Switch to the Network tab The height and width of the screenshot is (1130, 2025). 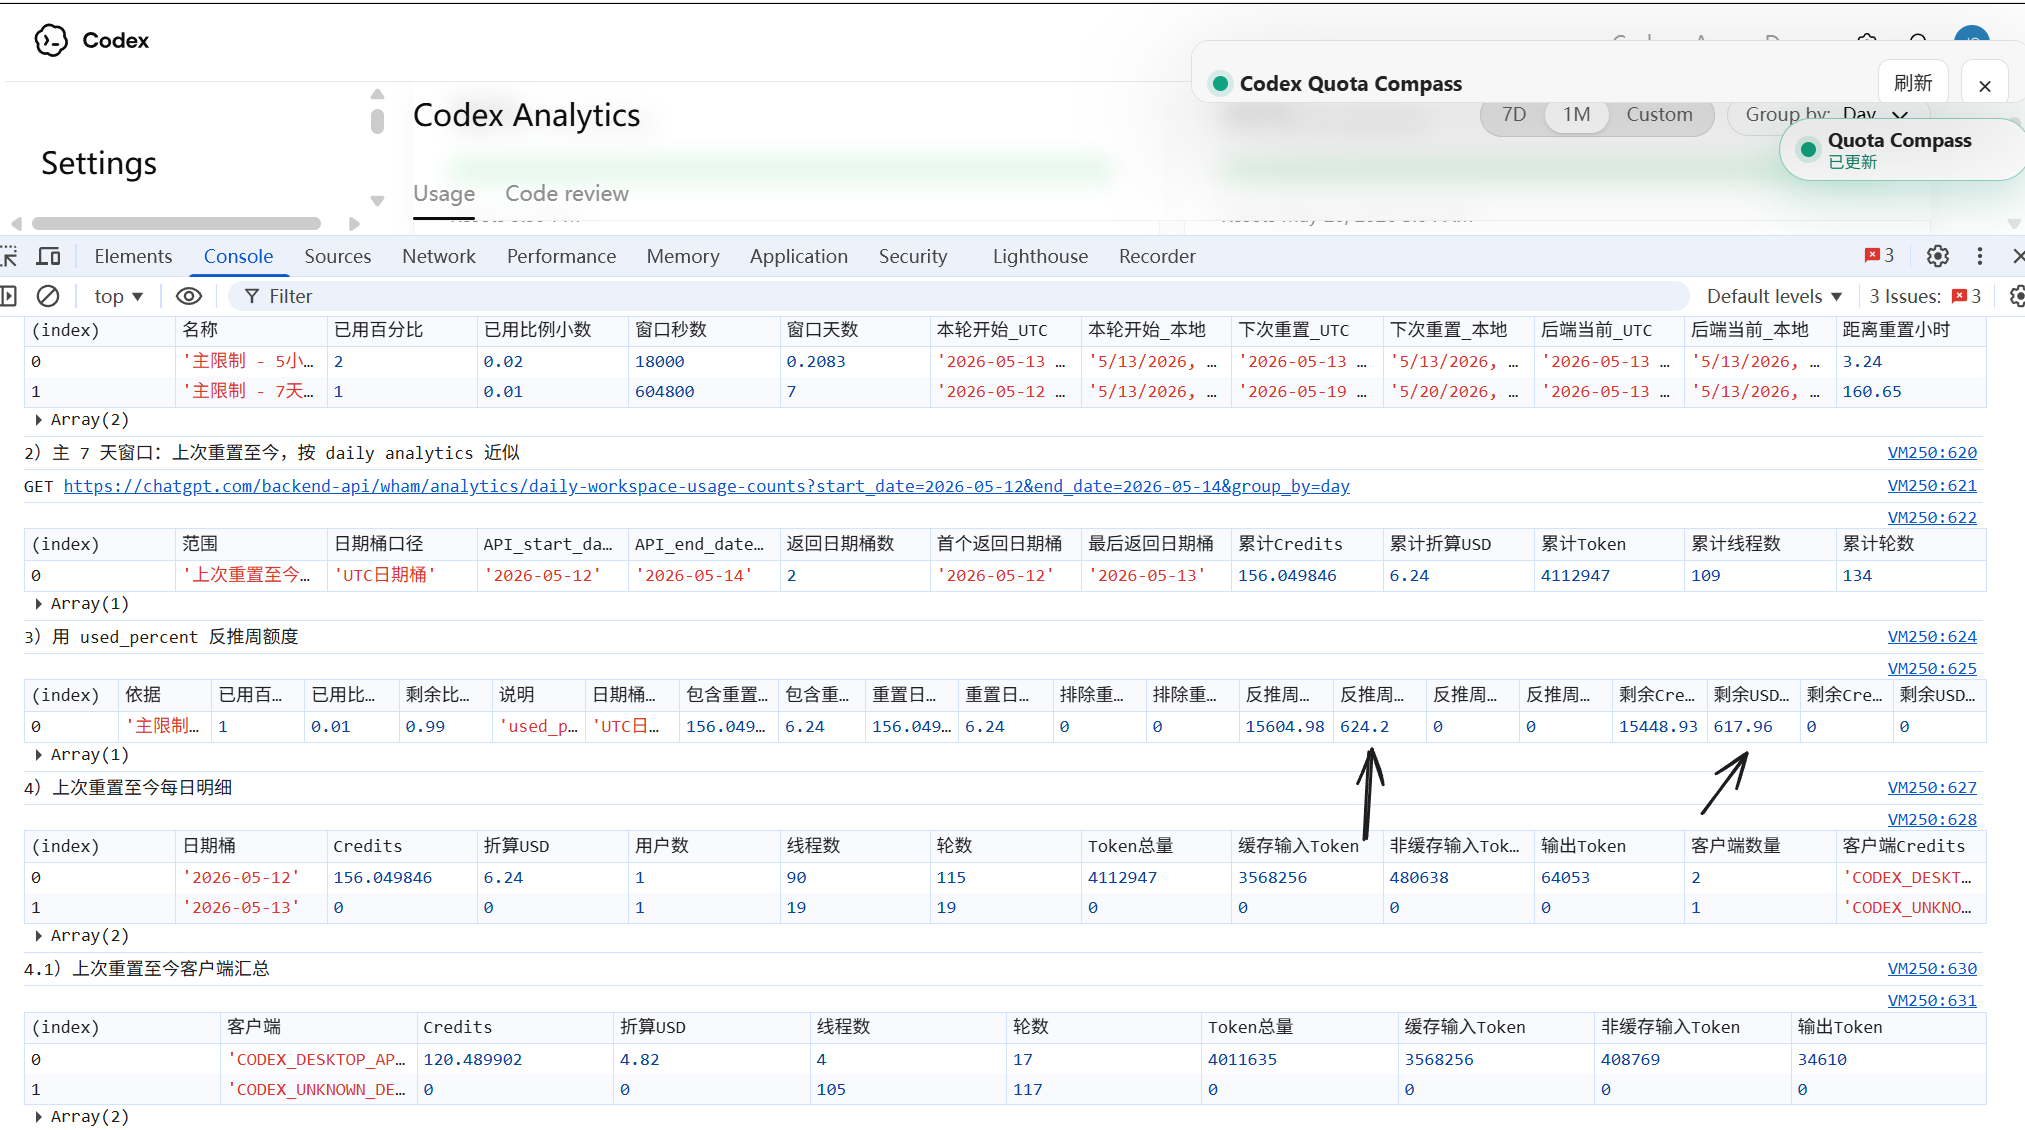439,256
